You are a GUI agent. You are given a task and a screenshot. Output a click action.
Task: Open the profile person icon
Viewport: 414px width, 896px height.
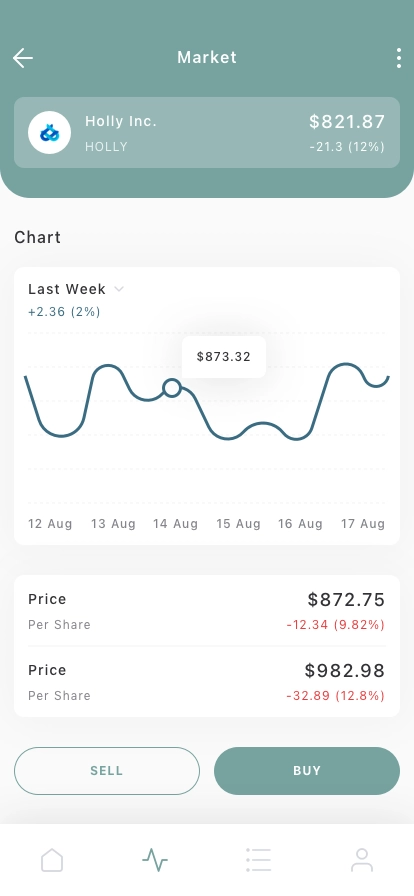pyautogui.click(x=362, y=859)
